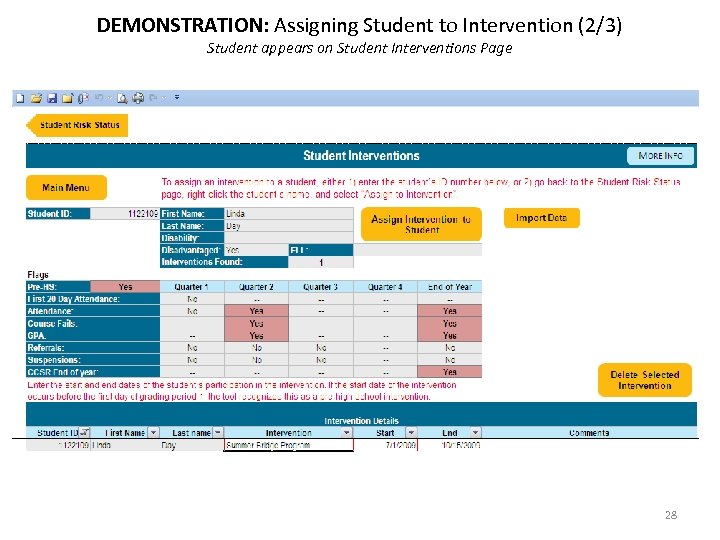Open Customize Quick Access Toolbar arrow
Screen dimensions: 720x540
coord(177,98)
